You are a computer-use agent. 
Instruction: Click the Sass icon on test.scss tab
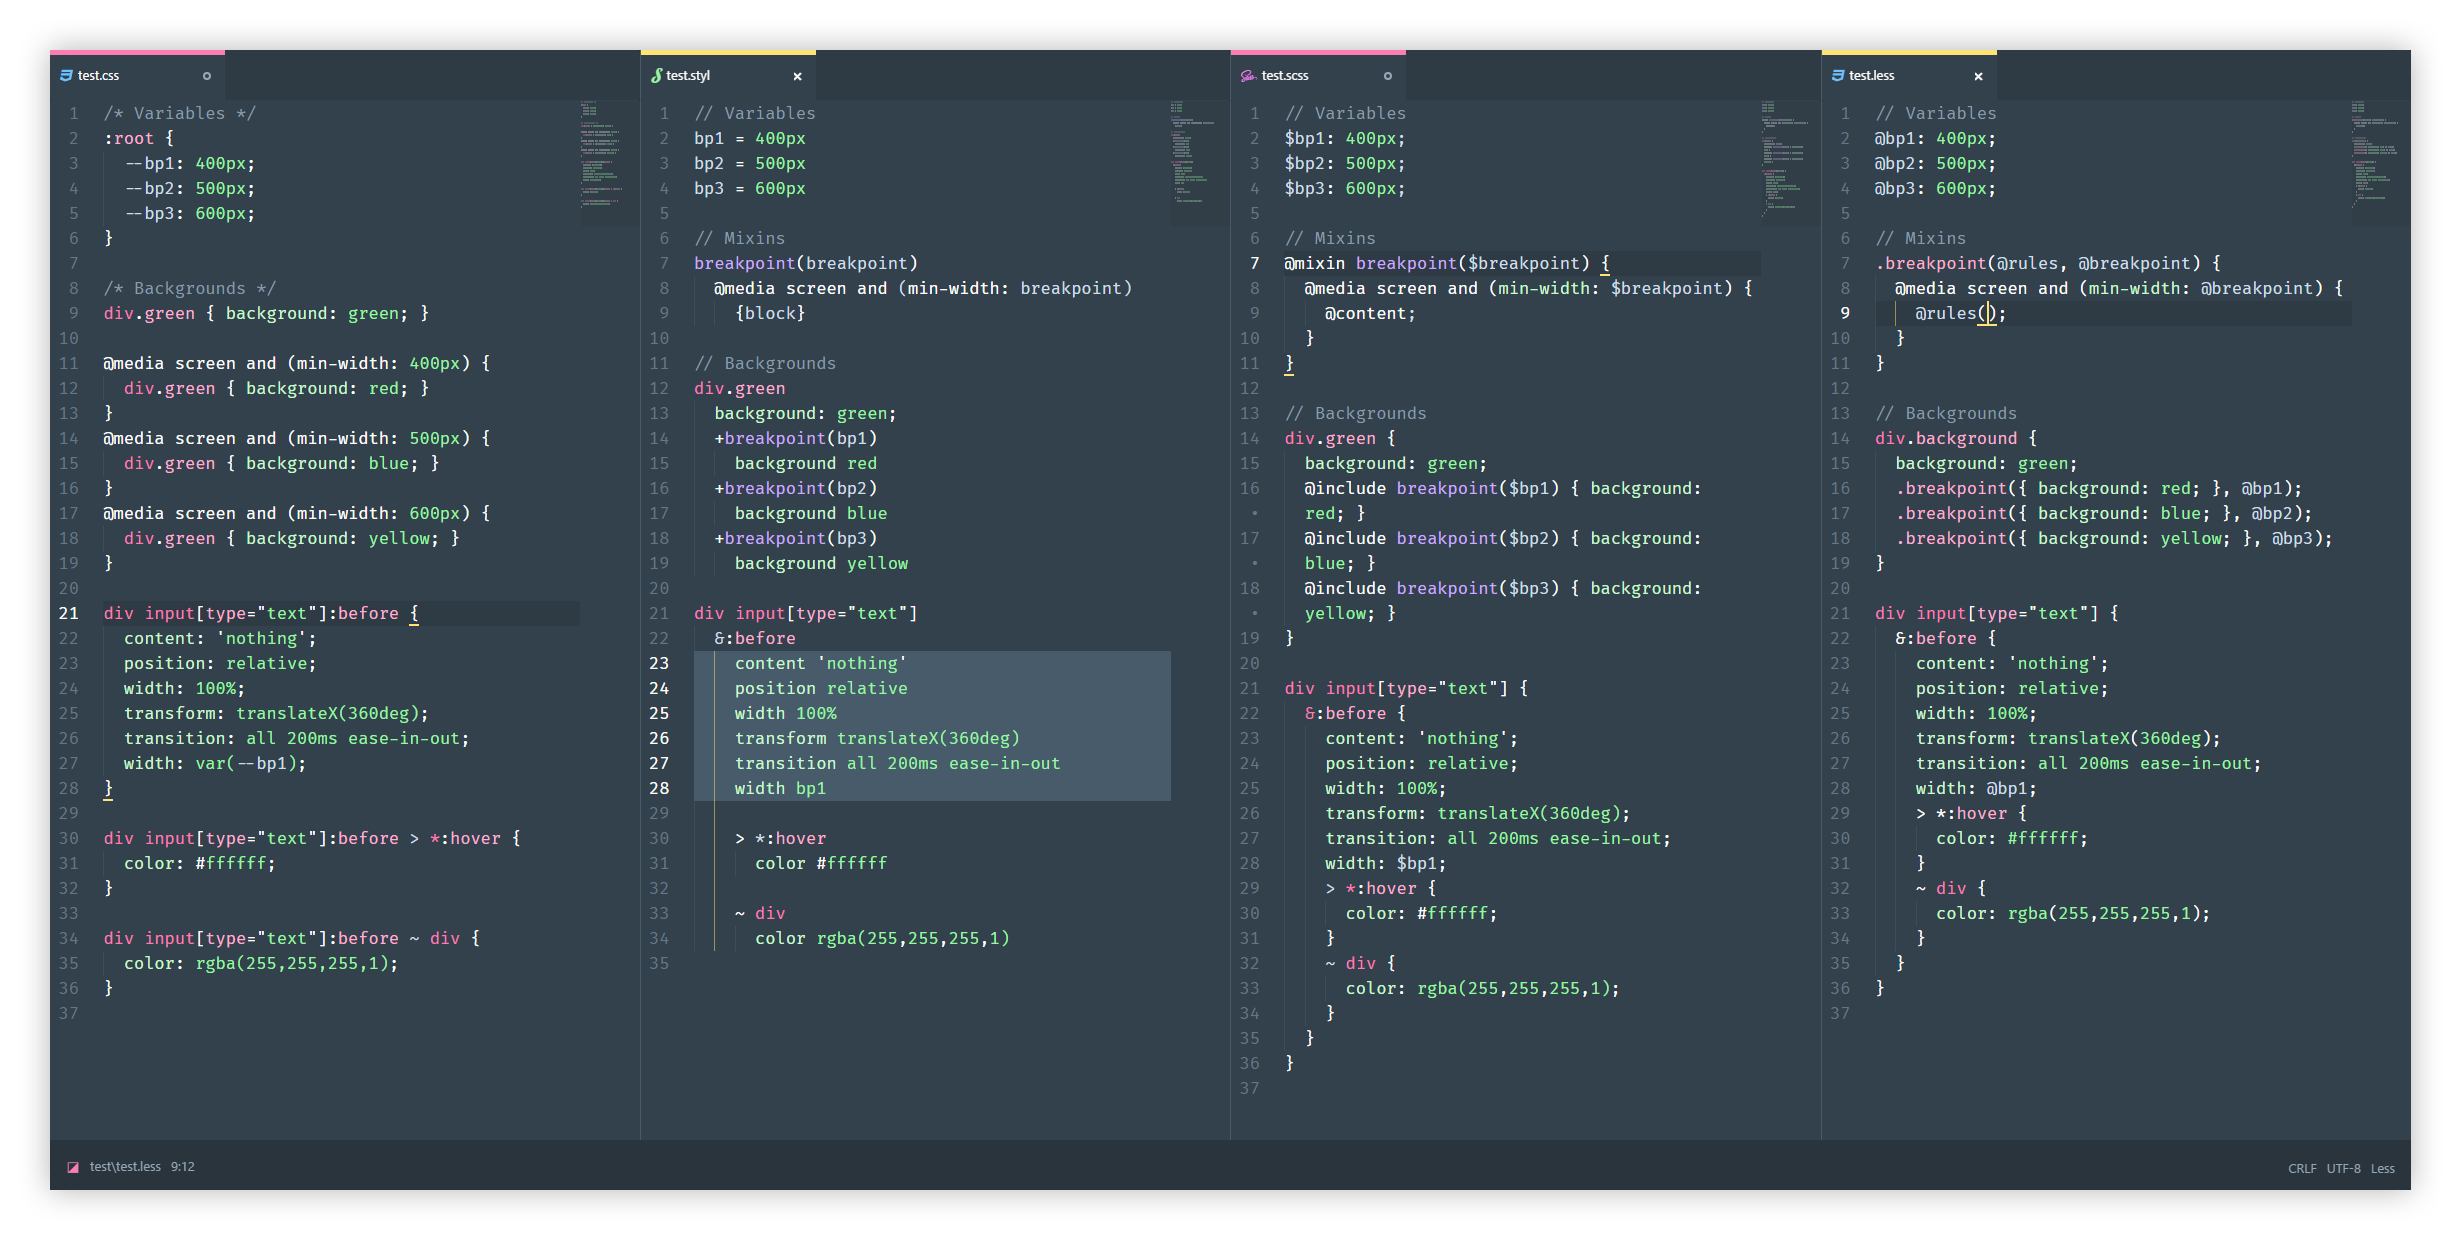coord(1248,76)
